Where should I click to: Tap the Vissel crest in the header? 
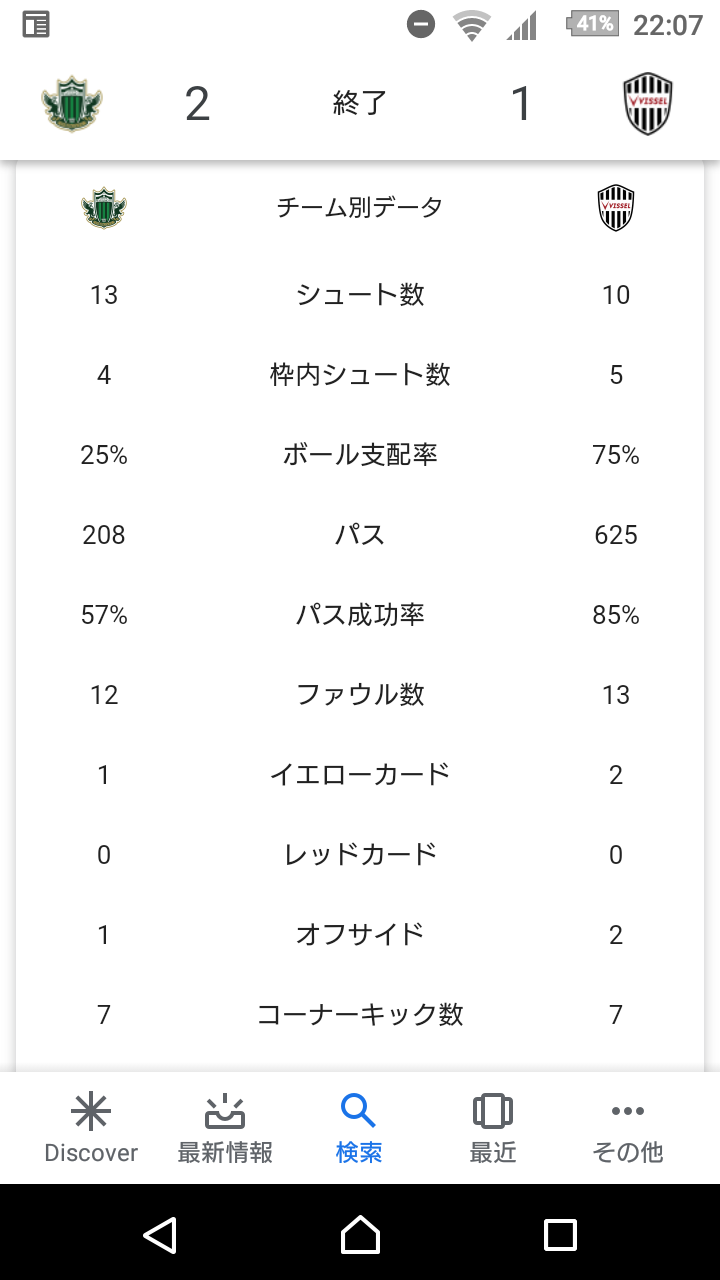pyautogui.click(x=647, y=104)
